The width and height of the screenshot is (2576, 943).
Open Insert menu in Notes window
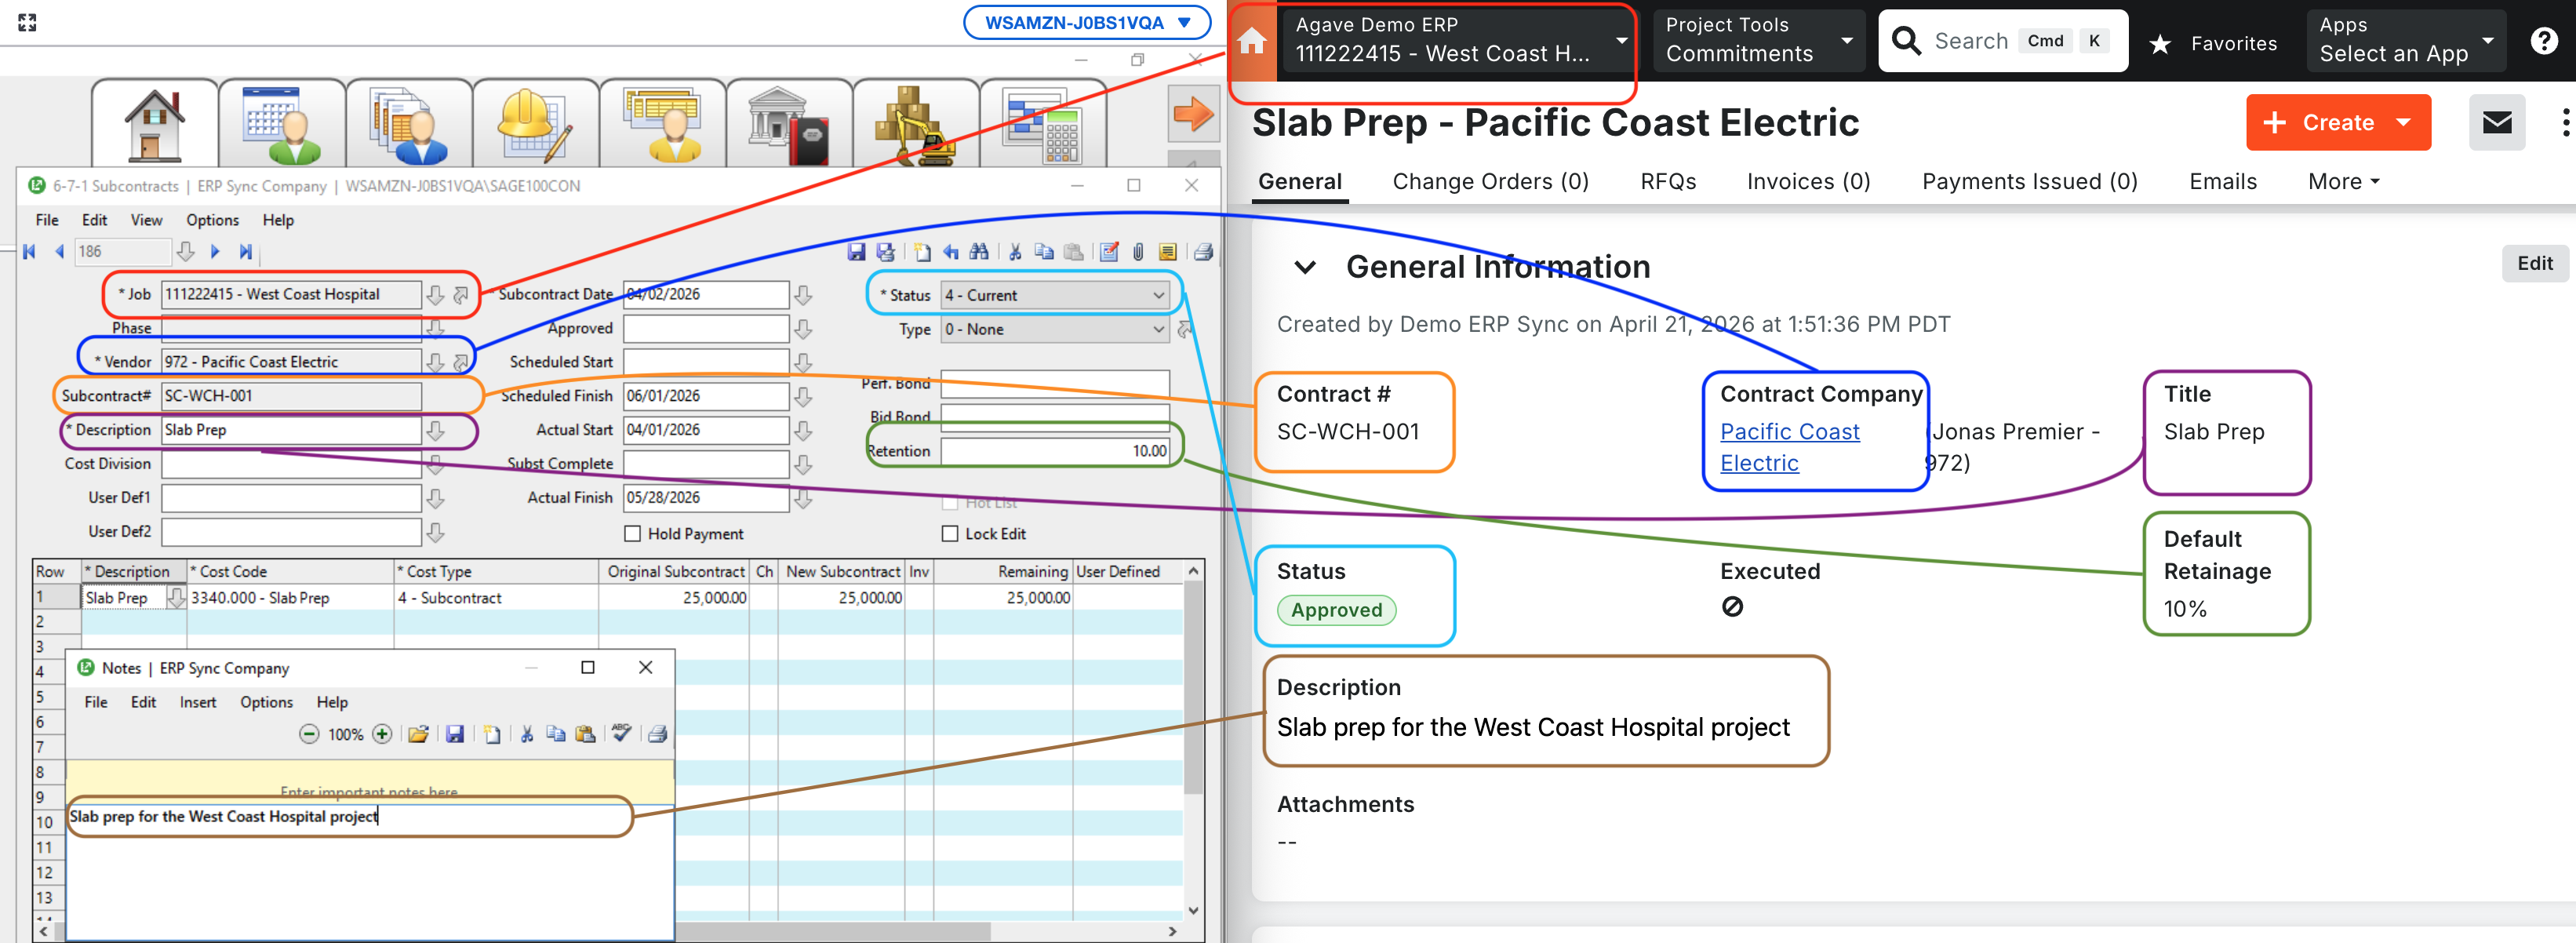tap(198, 702)
